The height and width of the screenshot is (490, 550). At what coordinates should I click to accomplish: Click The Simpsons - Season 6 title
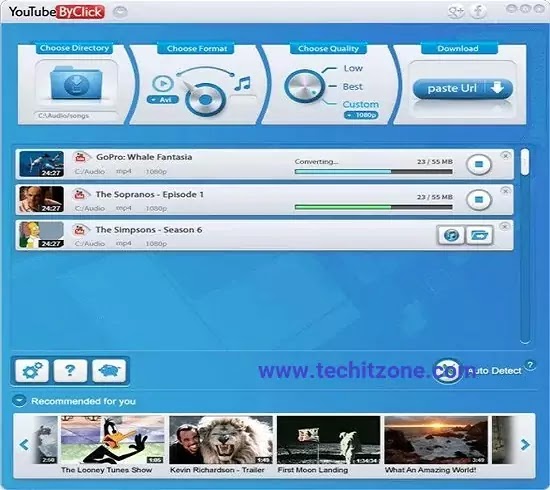(149, 230)
